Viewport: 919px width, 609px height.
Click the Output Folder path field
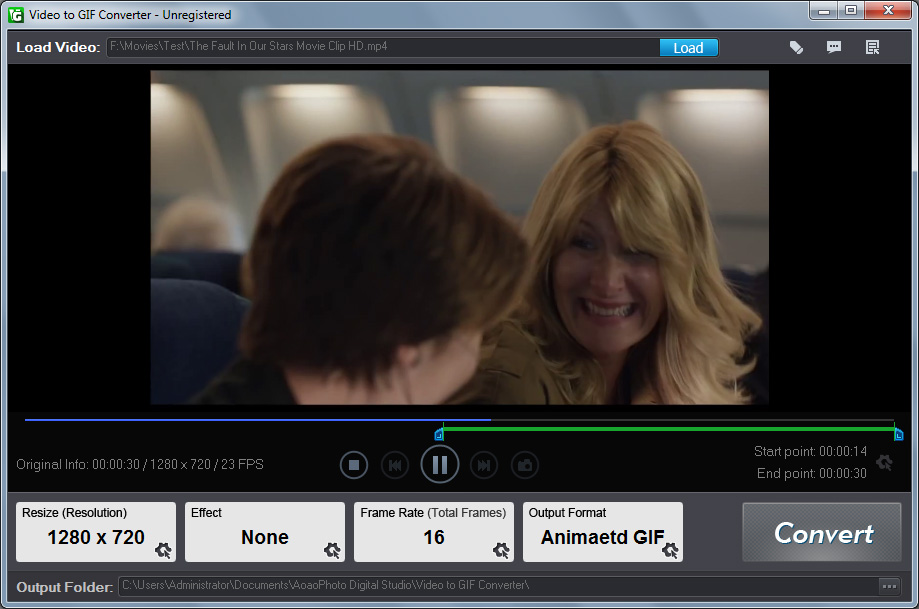pos(497,586)
